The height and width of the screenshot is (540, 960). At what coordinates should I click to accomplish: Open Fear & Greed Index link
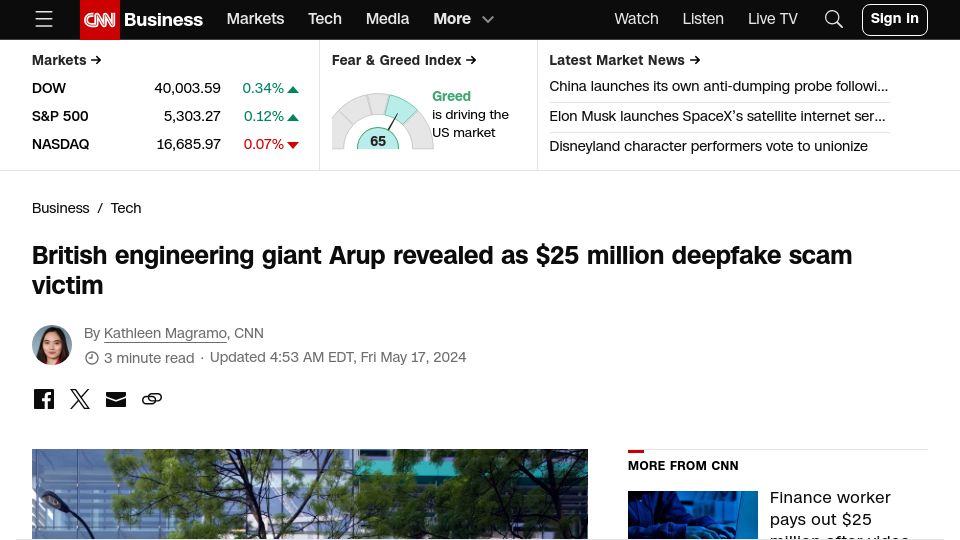(404, 60)
